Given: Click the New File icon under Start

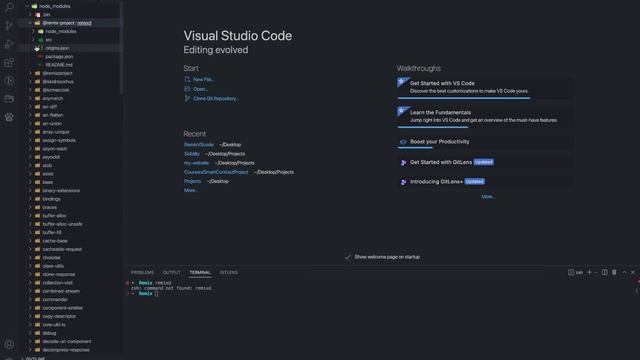Looking at the screenshot, I should (187, 79).
